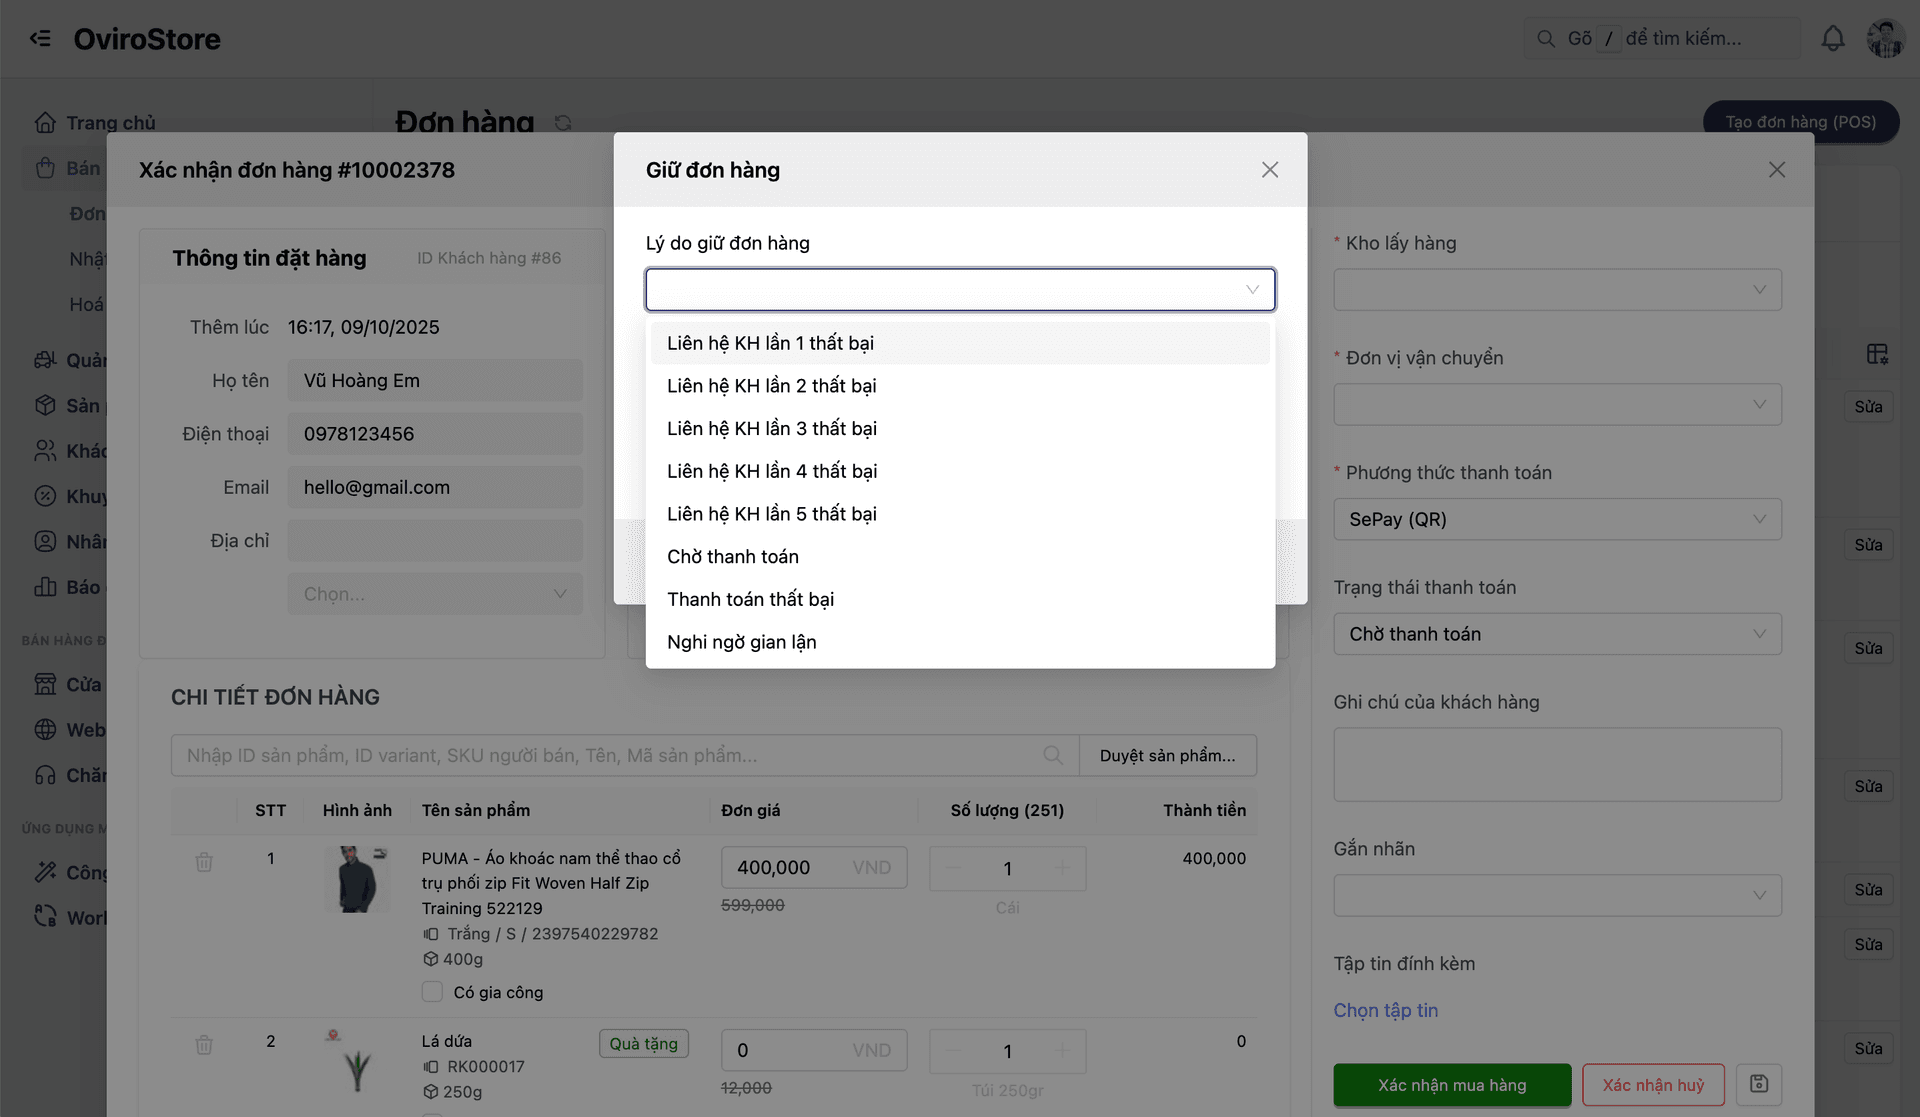Open the user avatar profile menu
Viewport: 1920px width, 1117px height.
1885,39
